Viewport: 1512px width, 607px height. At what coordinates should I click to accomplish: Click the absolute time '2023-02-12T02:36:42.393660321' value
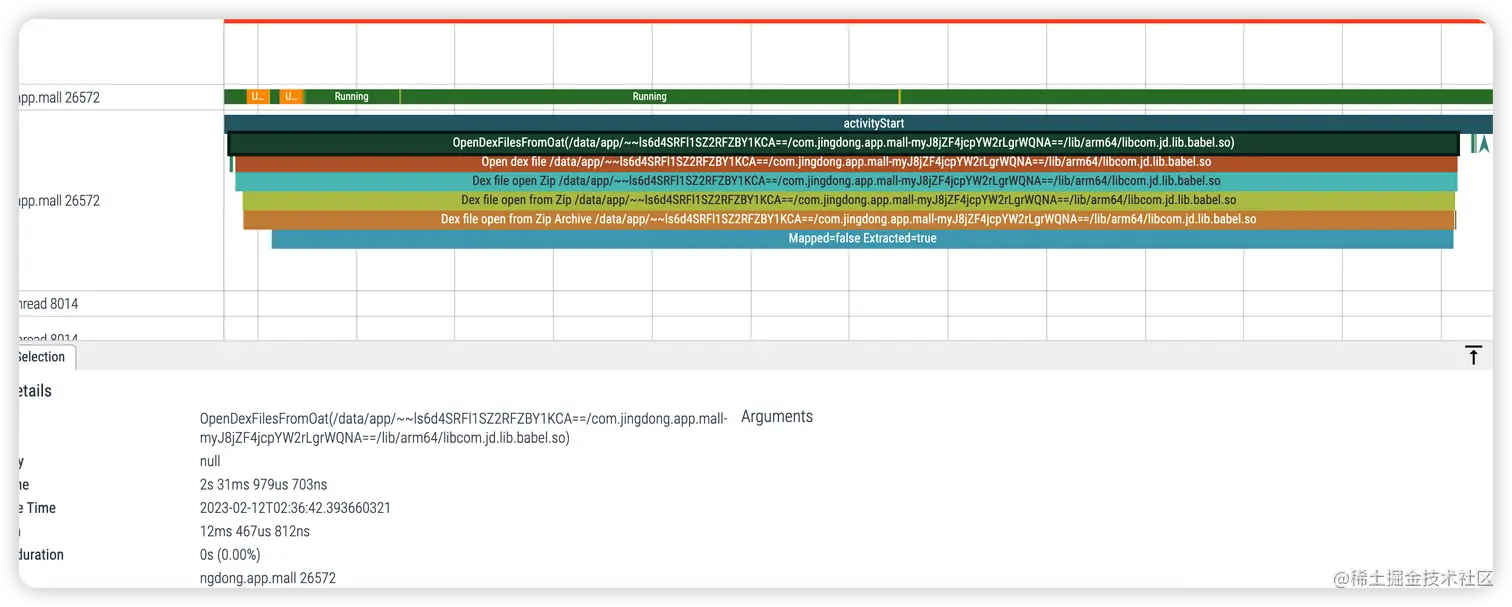295,508
